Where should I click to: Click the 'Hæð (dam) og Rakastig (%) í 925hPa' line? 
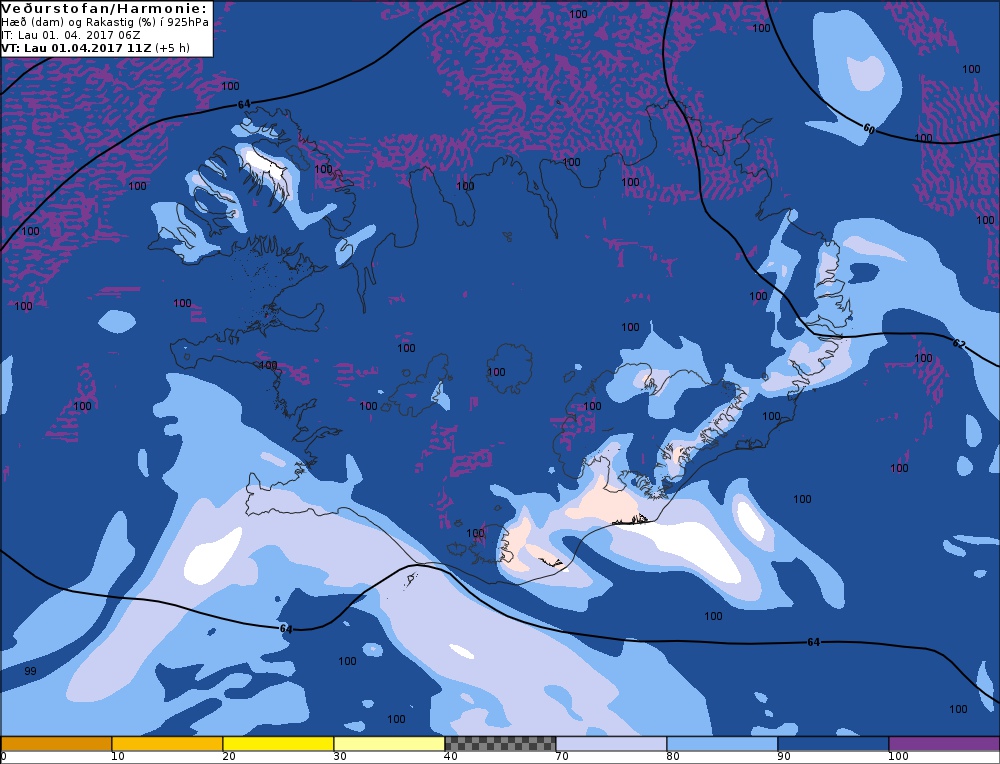(x=105, y=22)
